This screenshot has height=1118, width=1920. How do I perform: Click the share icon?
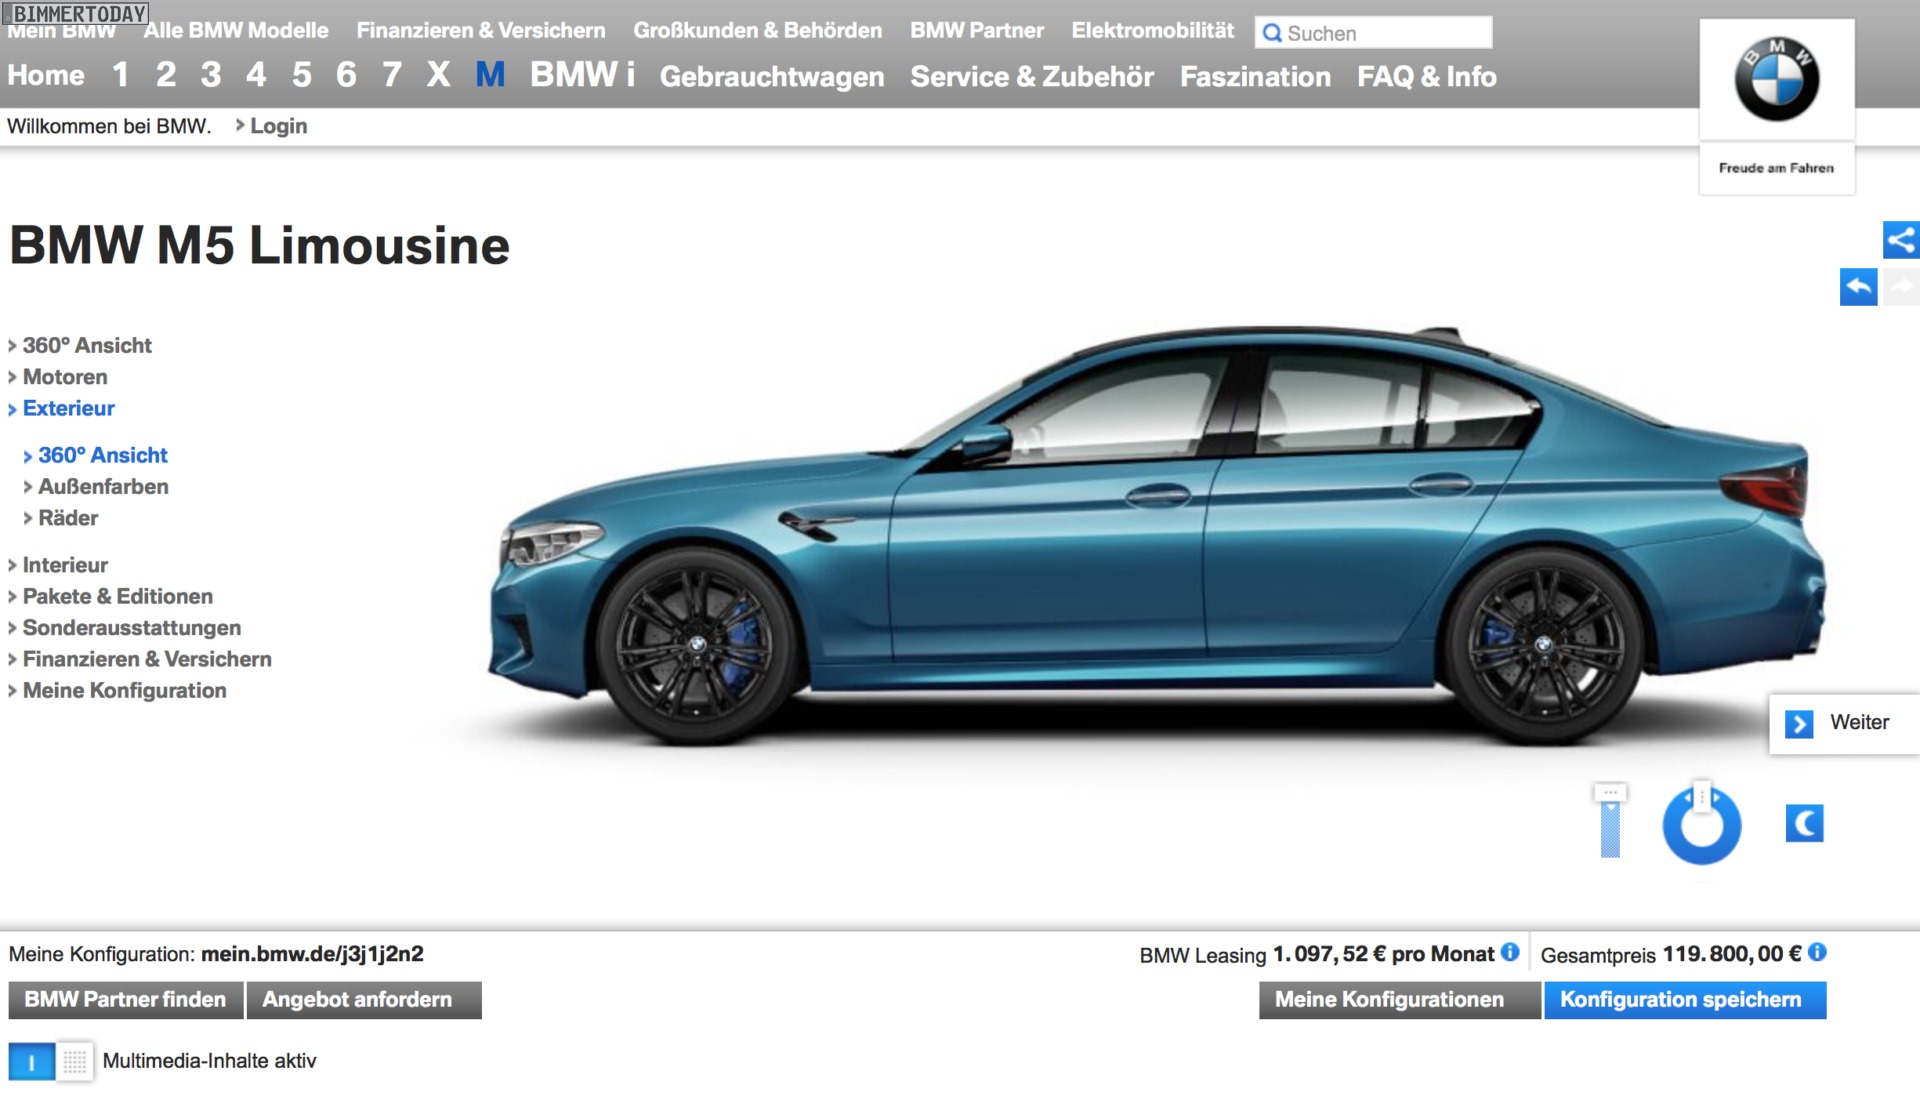(1900, 240)
